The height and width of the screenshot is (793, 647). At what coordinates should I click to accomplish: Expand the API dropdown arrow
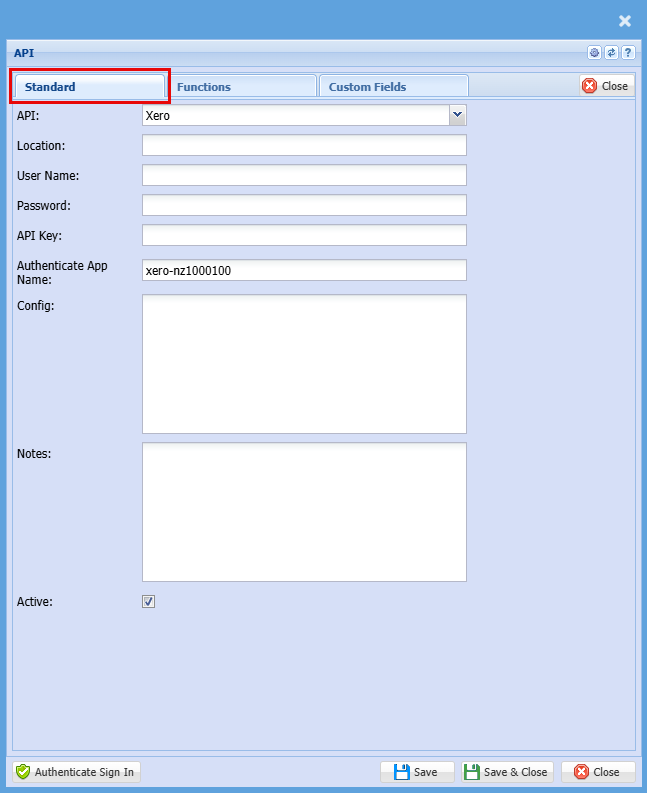point(458,115)
